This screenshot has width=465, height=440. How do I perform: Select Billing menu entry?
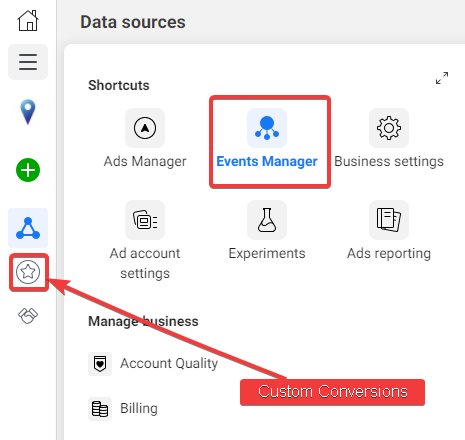point(123,409)
